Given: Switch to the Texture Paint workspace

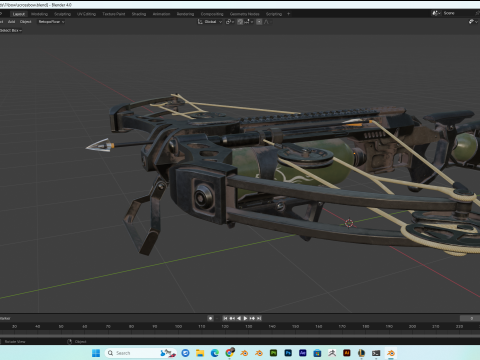Looking at the screenshot, I should coord(114,14).
